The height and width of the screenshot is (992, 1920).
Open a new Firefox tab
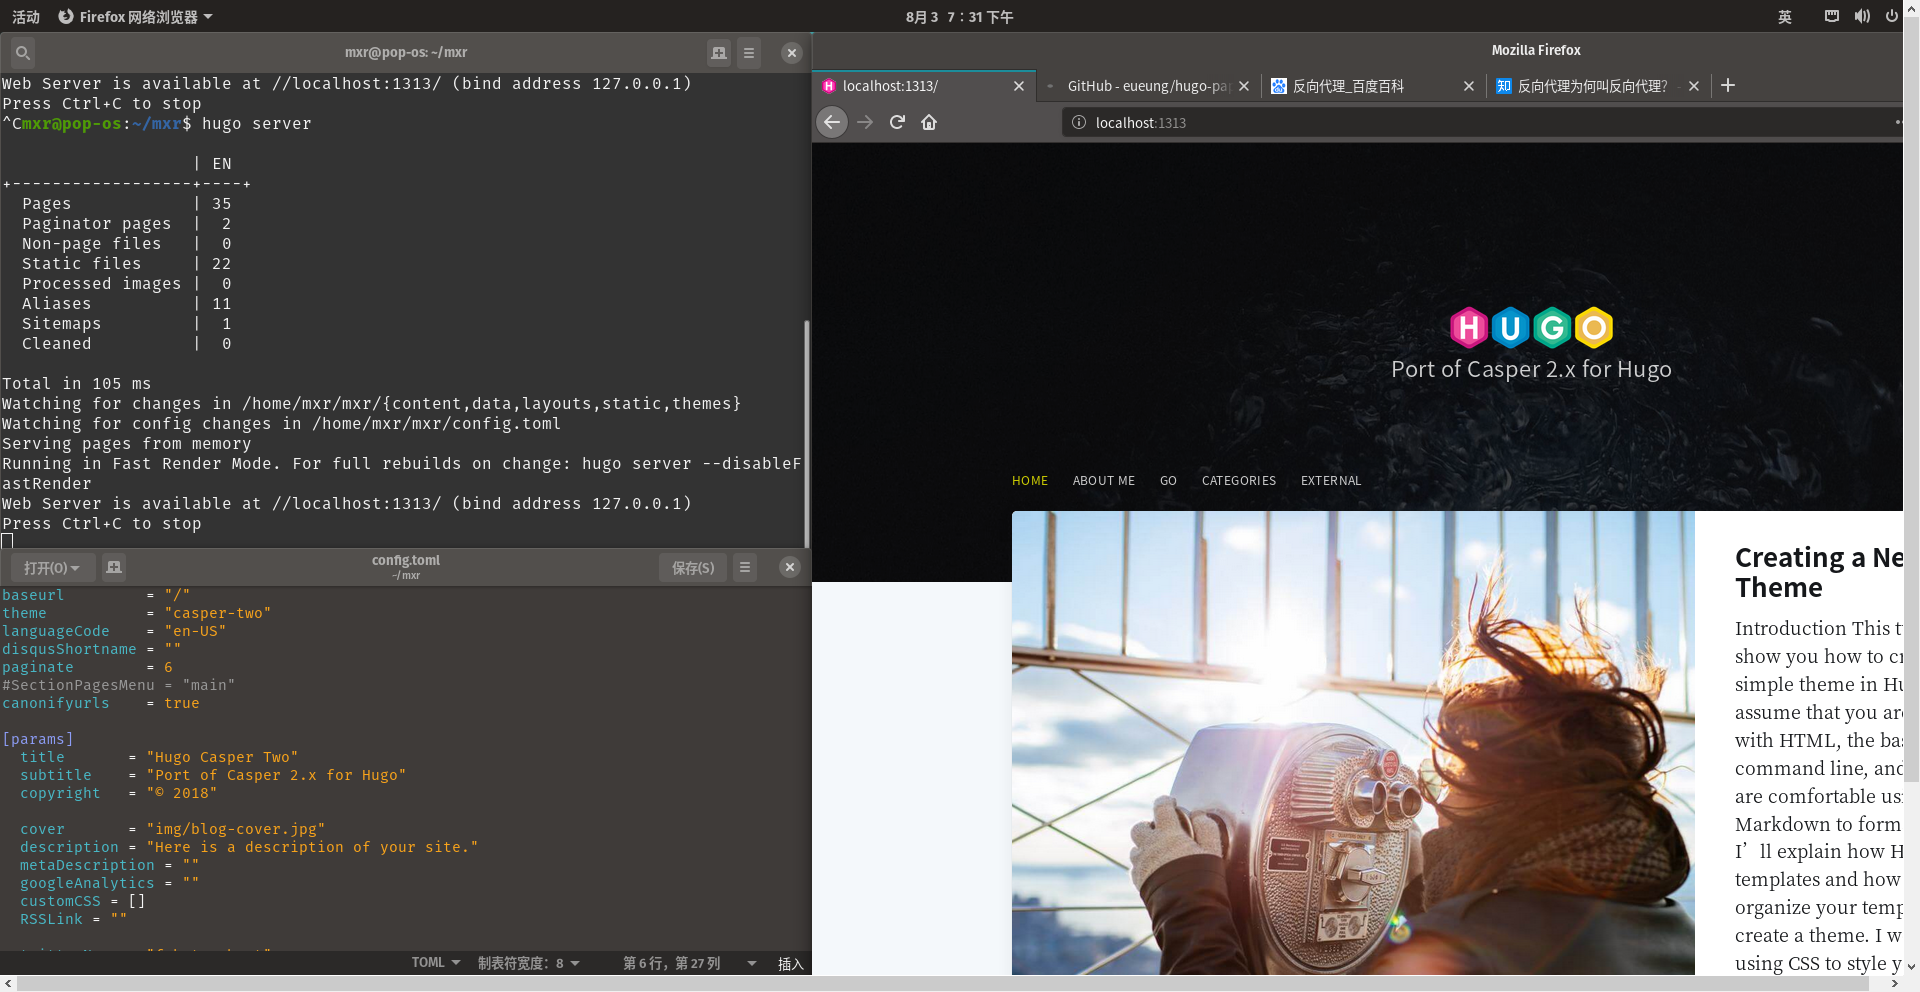1727,86
